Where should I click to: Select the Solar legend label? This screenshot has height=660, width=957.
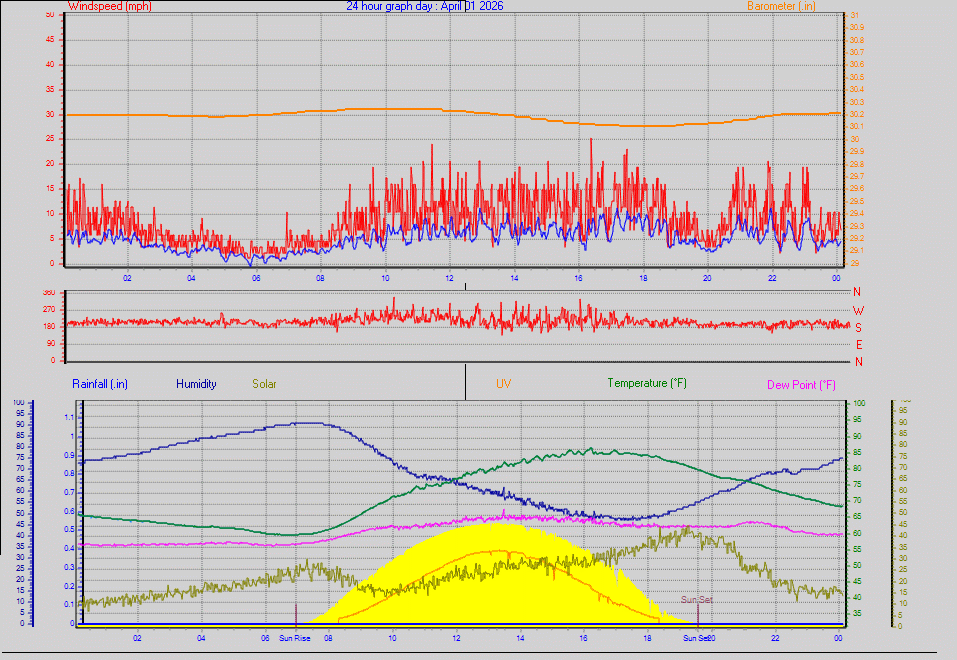point(264,384)
